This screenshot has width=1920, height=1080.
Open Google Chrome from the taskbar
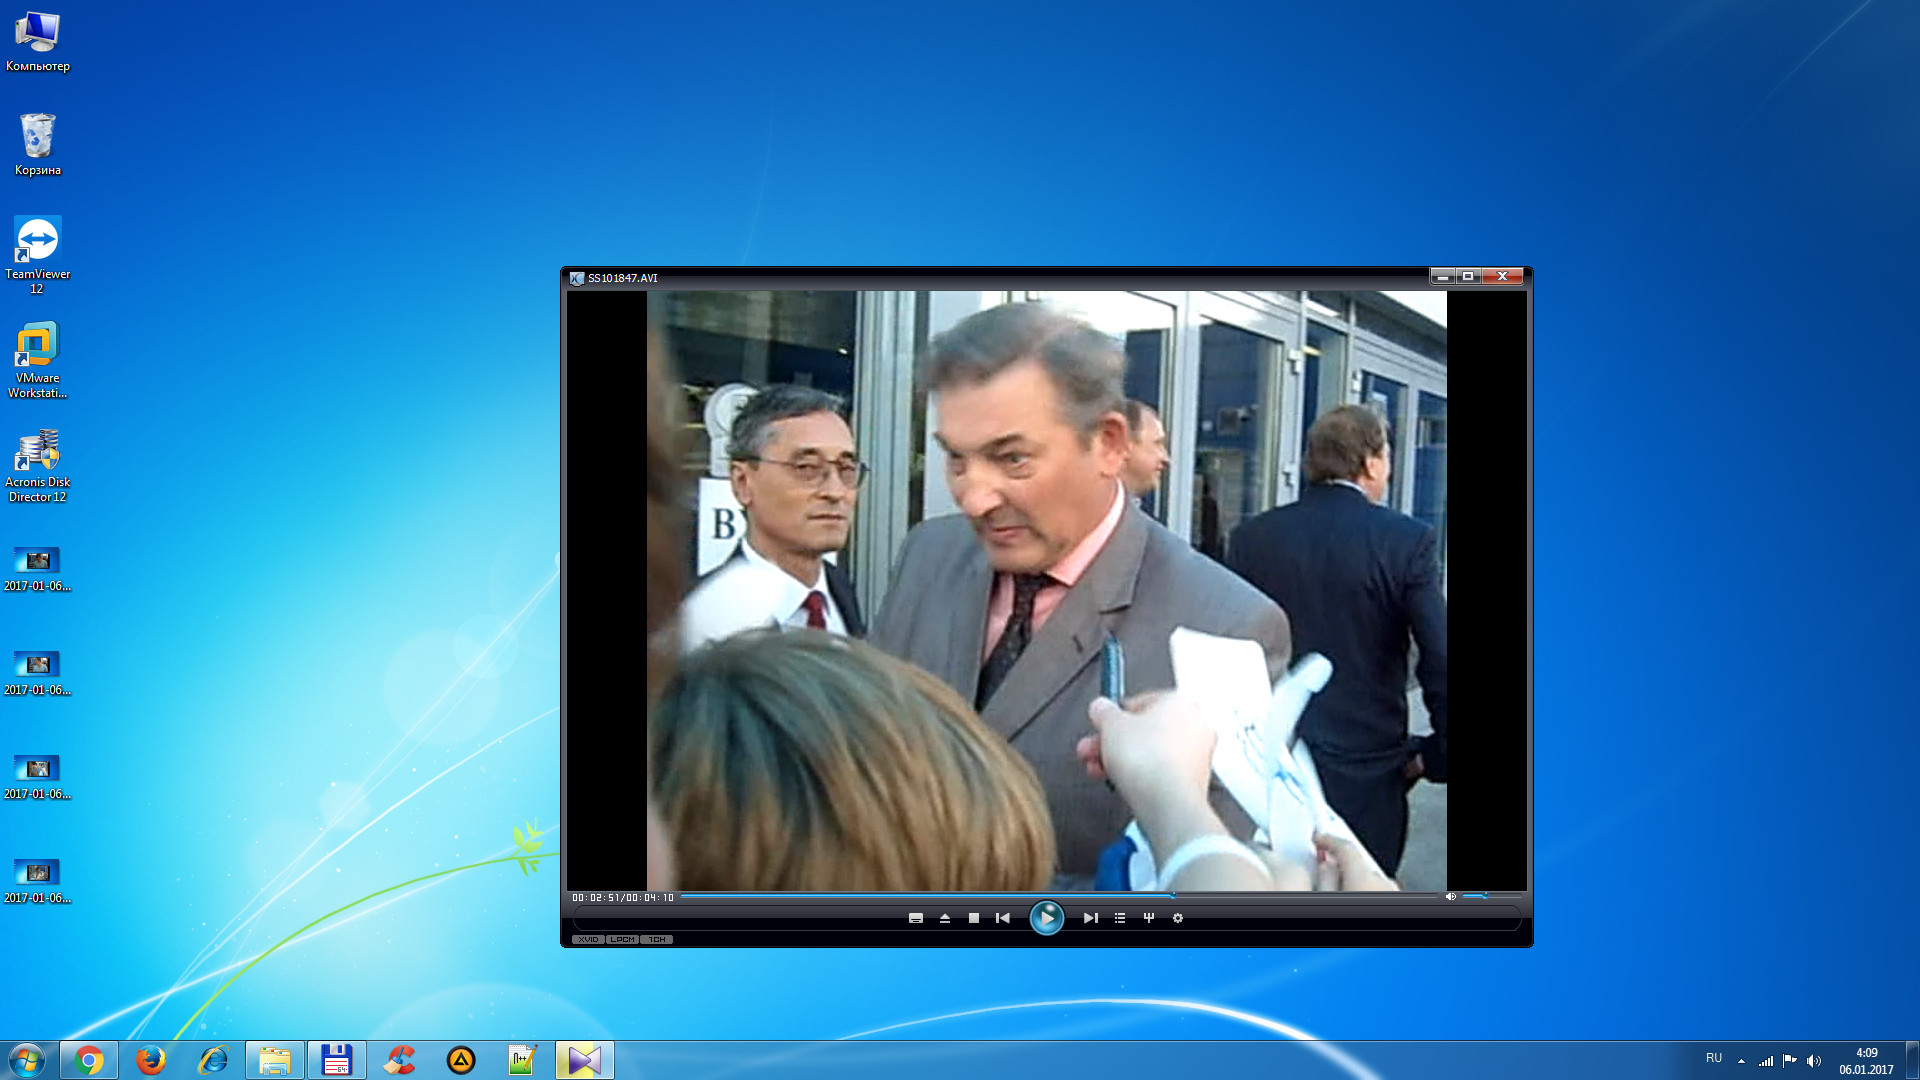[x=89, y=1060]
